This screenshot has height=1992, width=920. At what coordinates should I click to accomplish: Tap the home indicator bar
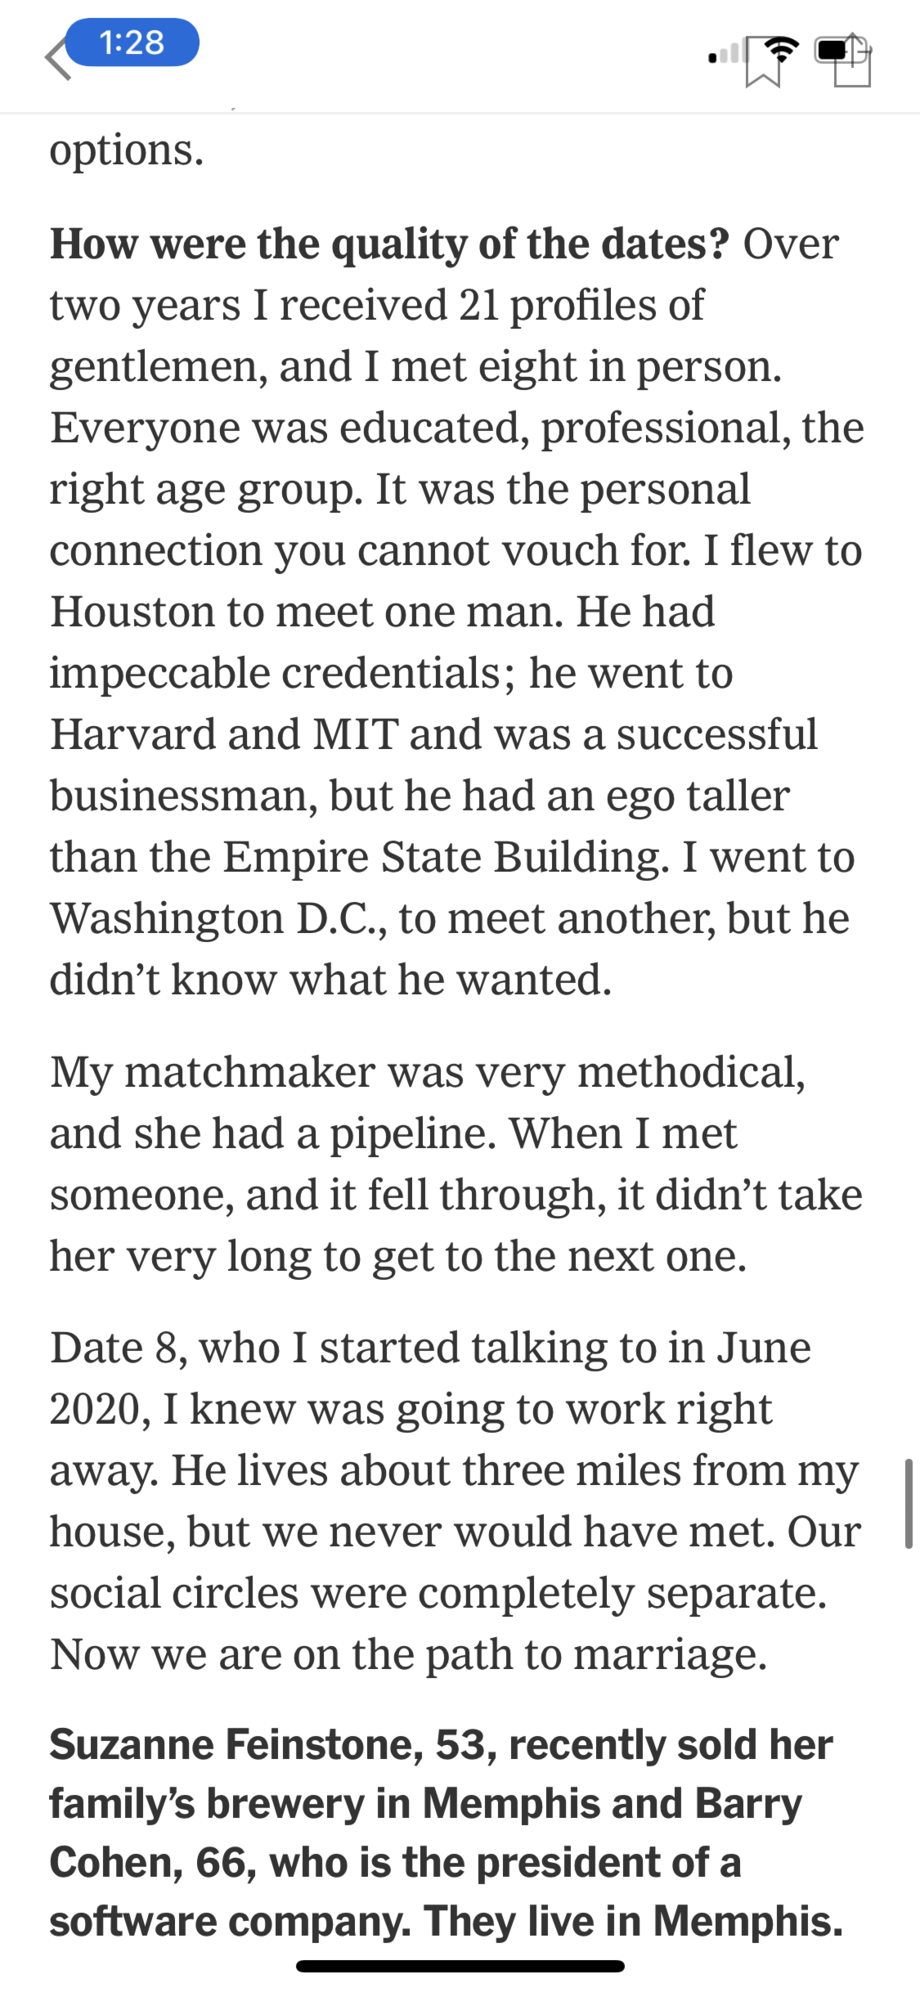click(x=460, y=1966)
